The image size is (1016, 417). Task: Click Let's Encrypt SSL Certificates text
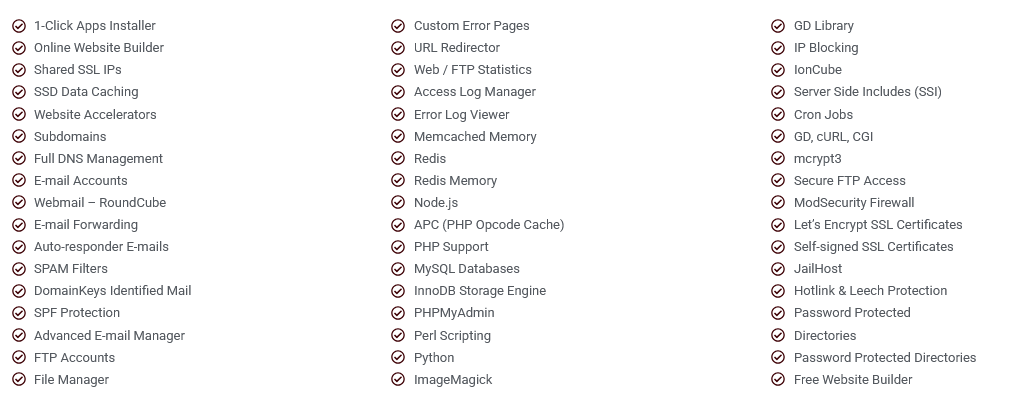tap(878, 225)
